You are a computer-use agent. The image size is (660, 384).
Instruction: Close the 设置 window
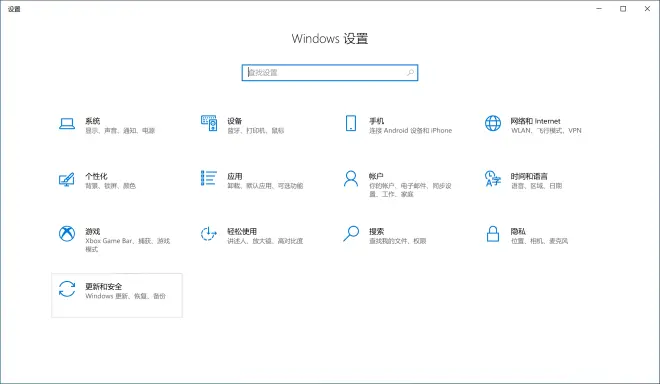[x=647, y=8]
